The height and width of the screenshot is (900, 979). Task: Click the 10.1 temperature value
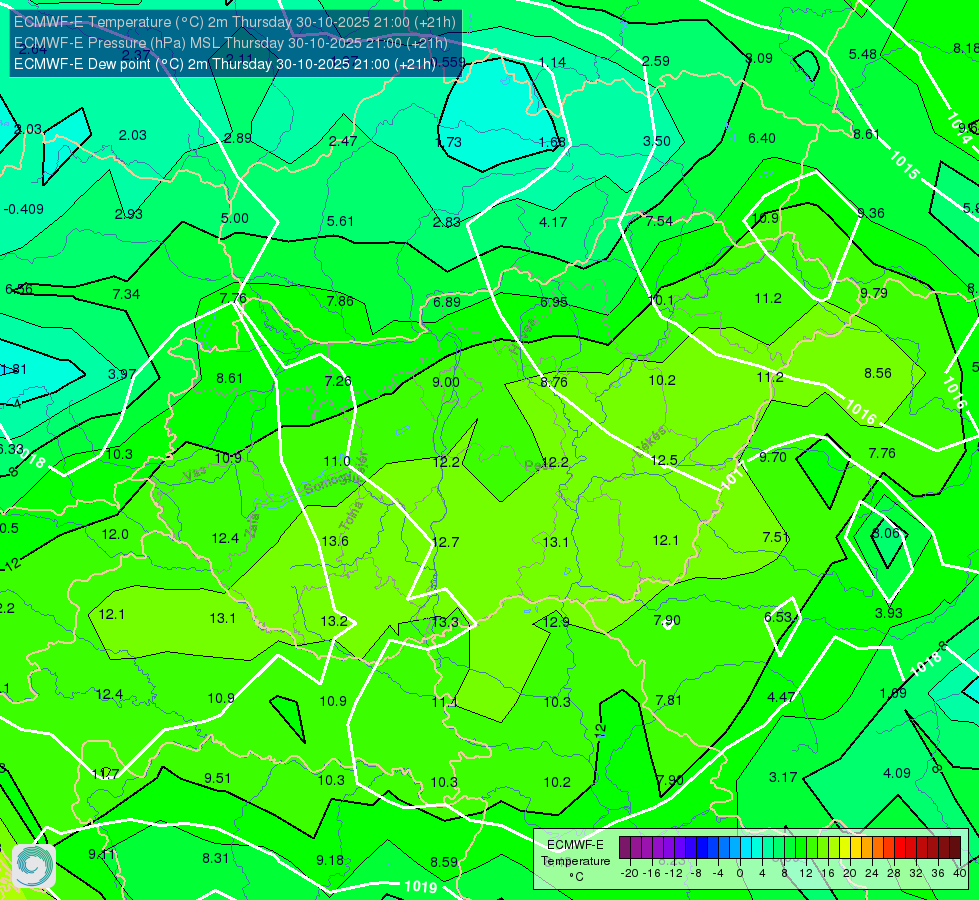click(661, 300)
